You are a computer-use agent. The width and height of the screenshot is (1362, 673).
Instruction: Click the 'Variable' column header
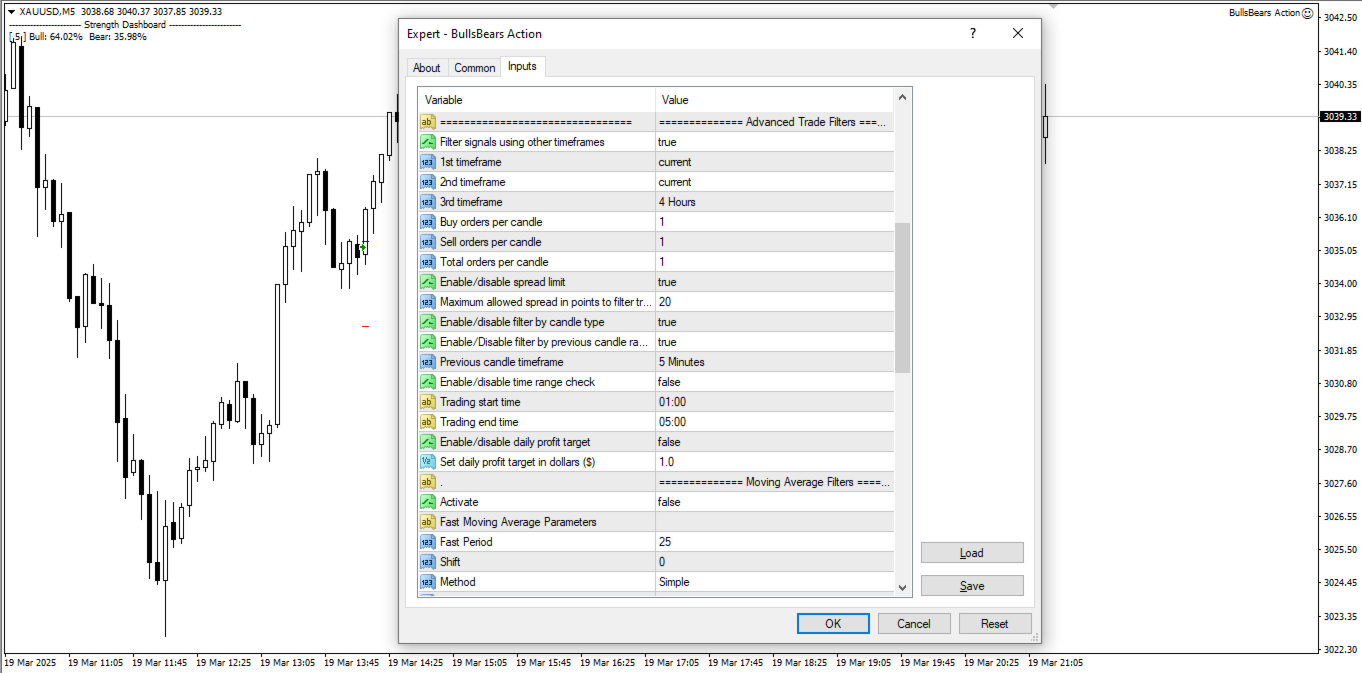[x=537, y=100]
